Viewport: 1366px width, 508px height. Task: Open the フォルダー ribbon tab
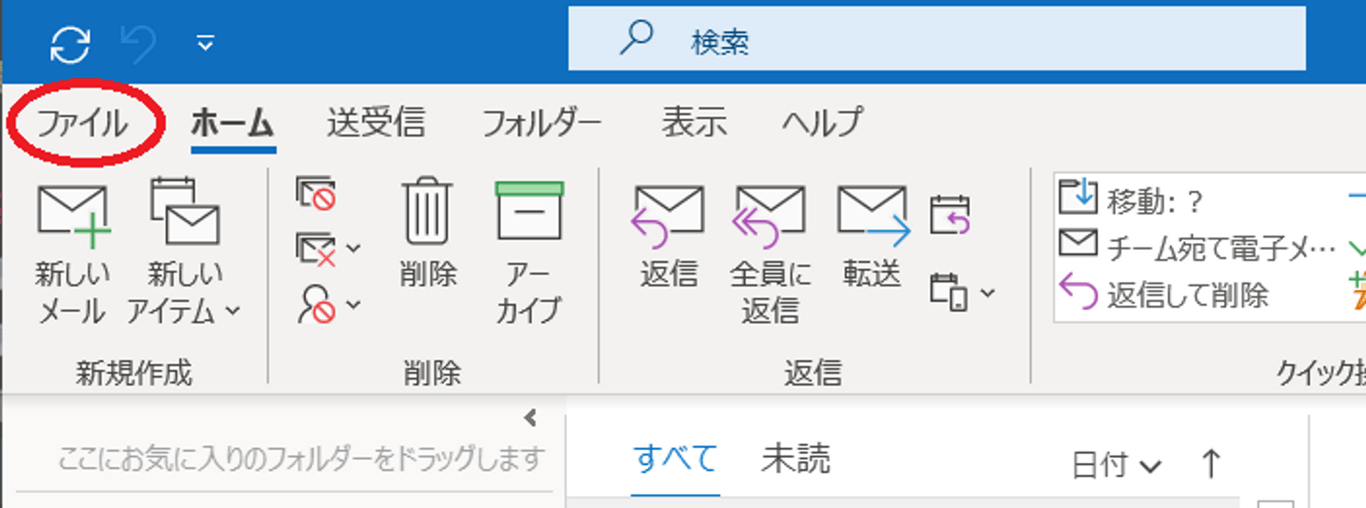coord(542,123)
